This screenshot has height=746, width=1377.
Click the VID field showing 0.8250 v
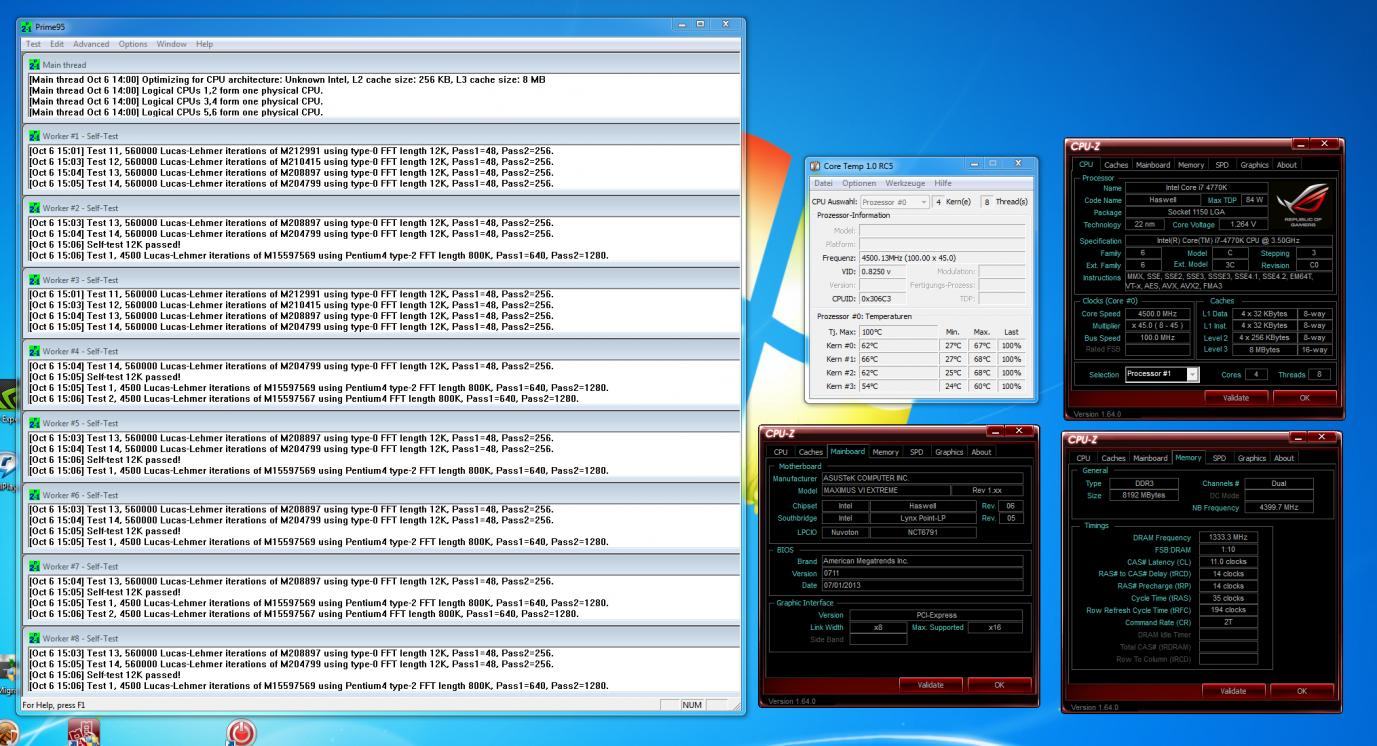[882, 271]
